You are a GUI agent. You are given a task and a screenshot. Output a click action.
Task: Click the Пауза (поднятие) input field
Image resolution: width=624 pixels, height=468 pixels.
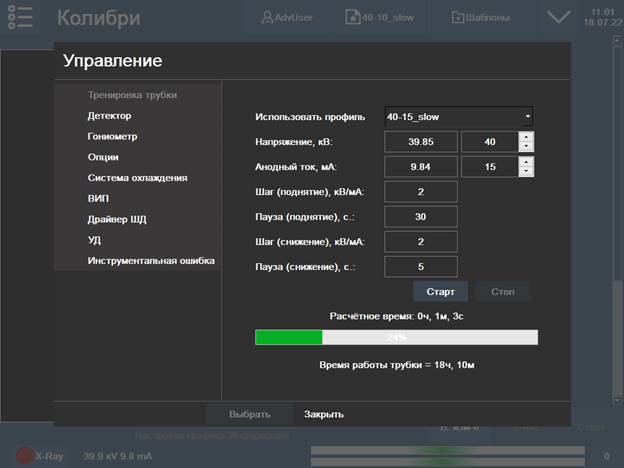coord(421,216)
